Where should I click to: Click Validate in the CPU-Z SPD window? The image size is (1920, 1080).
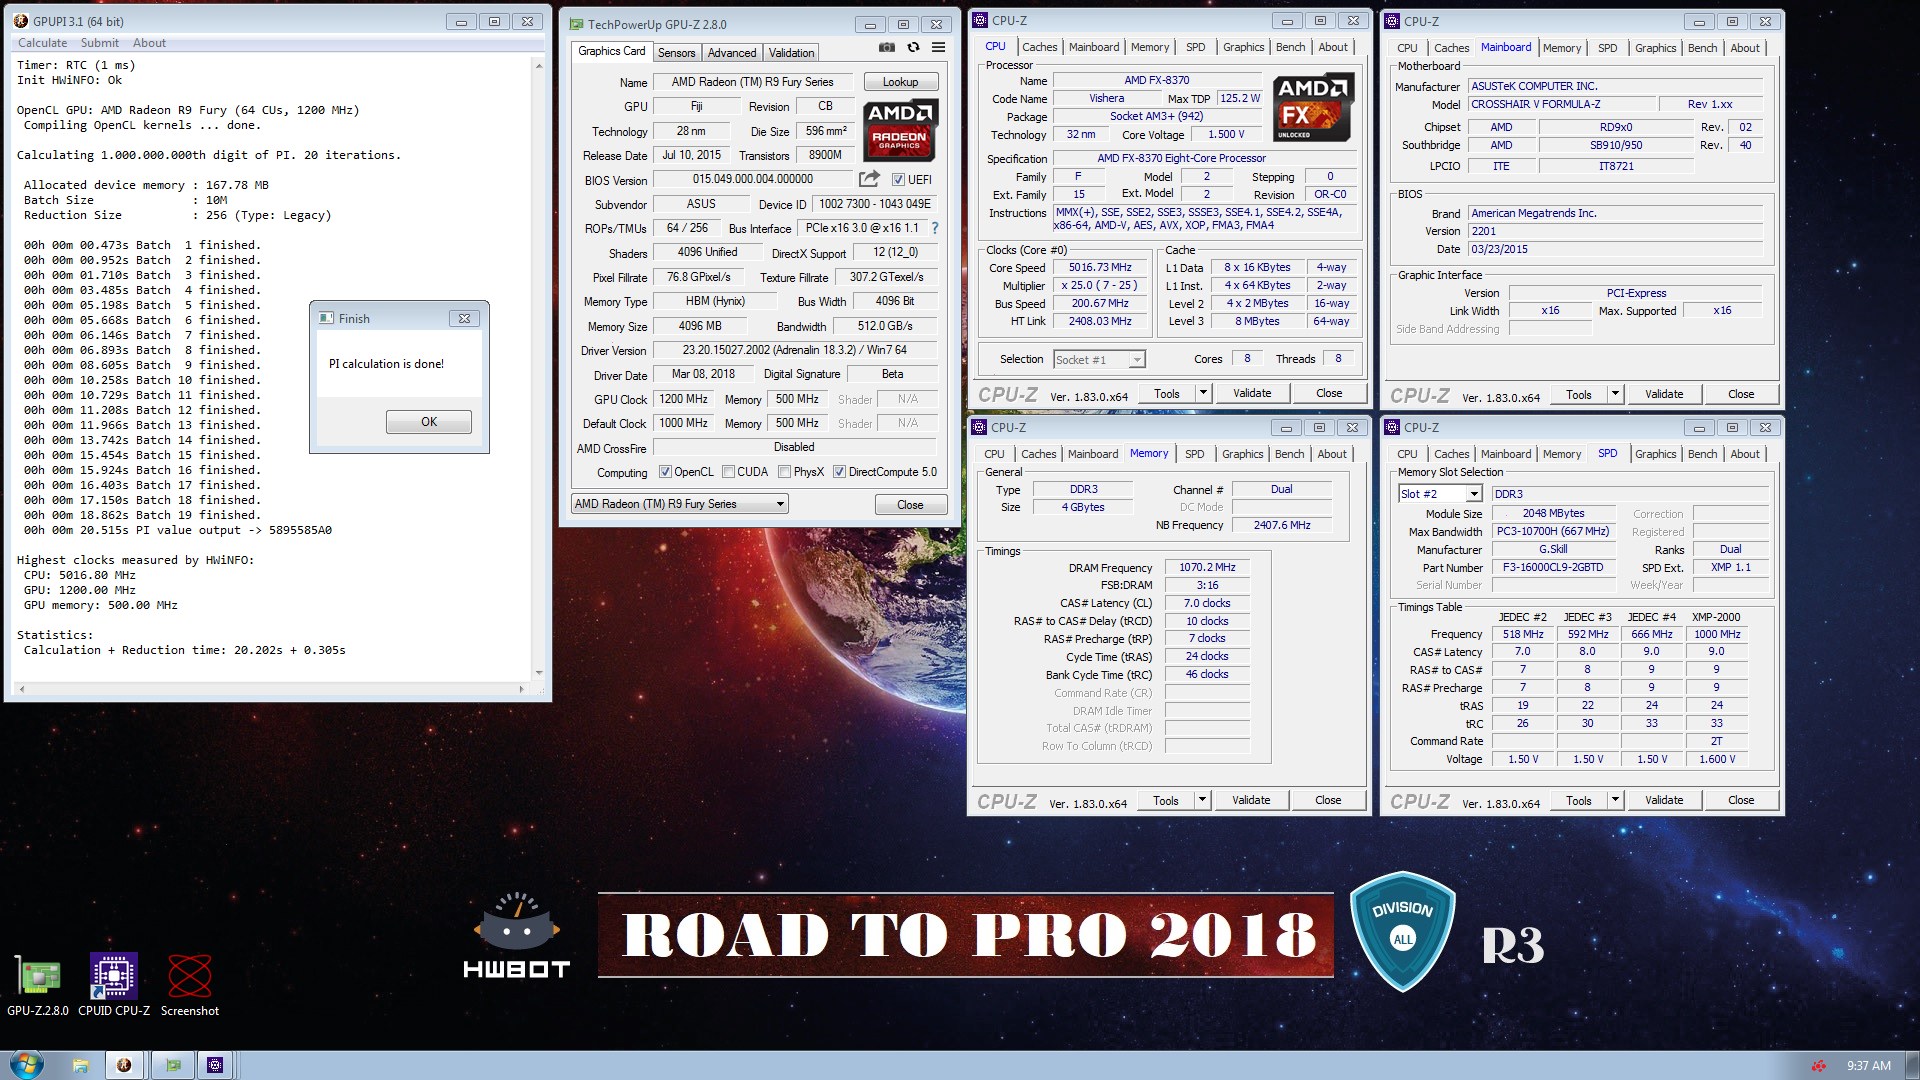pyautogui.click(x=1664, y=800)
